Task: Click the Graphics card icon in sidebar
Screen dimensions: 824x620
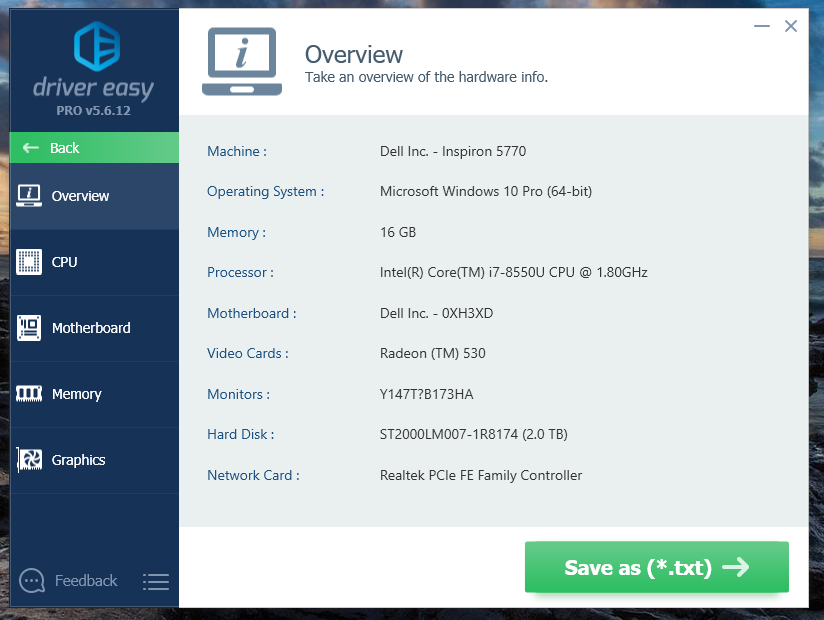Action: [29, 460]
